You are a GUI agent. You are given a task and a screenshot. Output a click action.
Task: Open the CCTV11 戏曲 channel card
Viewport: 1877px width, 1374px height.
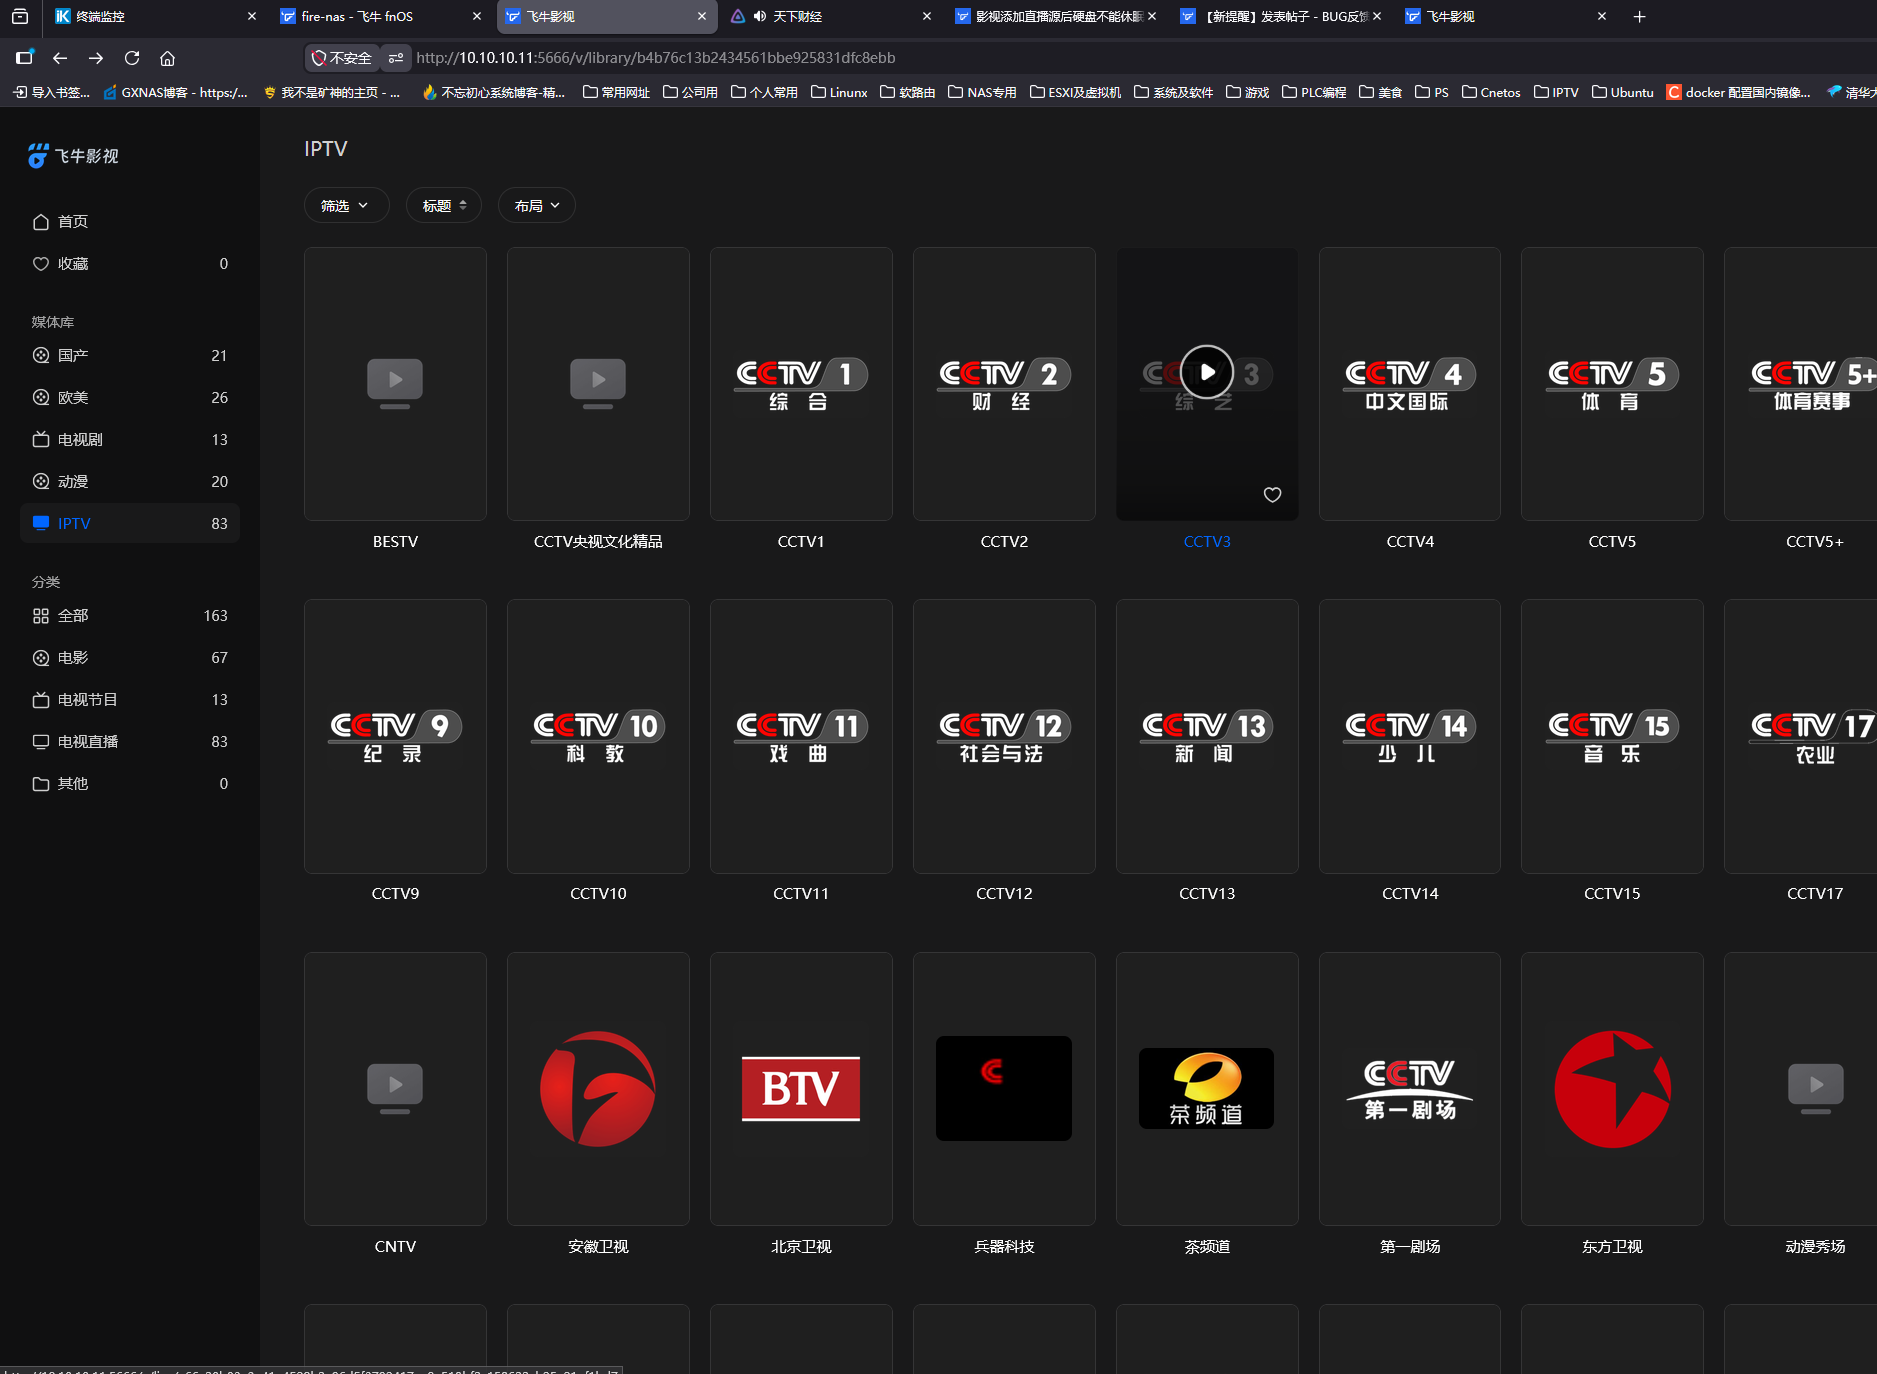(x=801, y=737)
